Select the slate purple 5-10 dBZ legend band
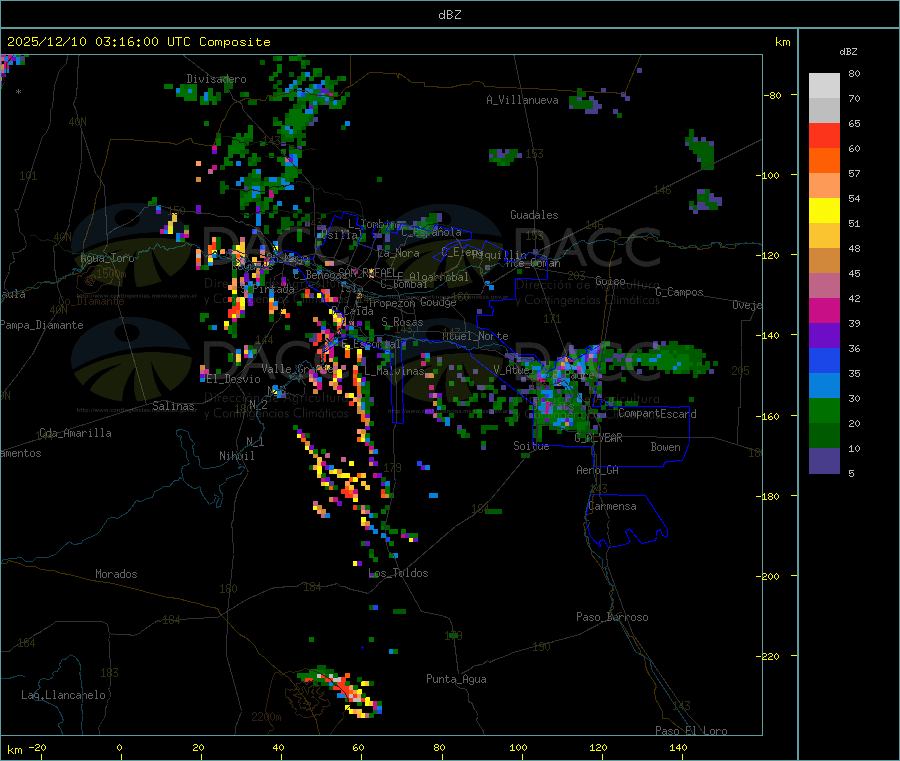Screen dimensions: 900x761 point(824,461)
